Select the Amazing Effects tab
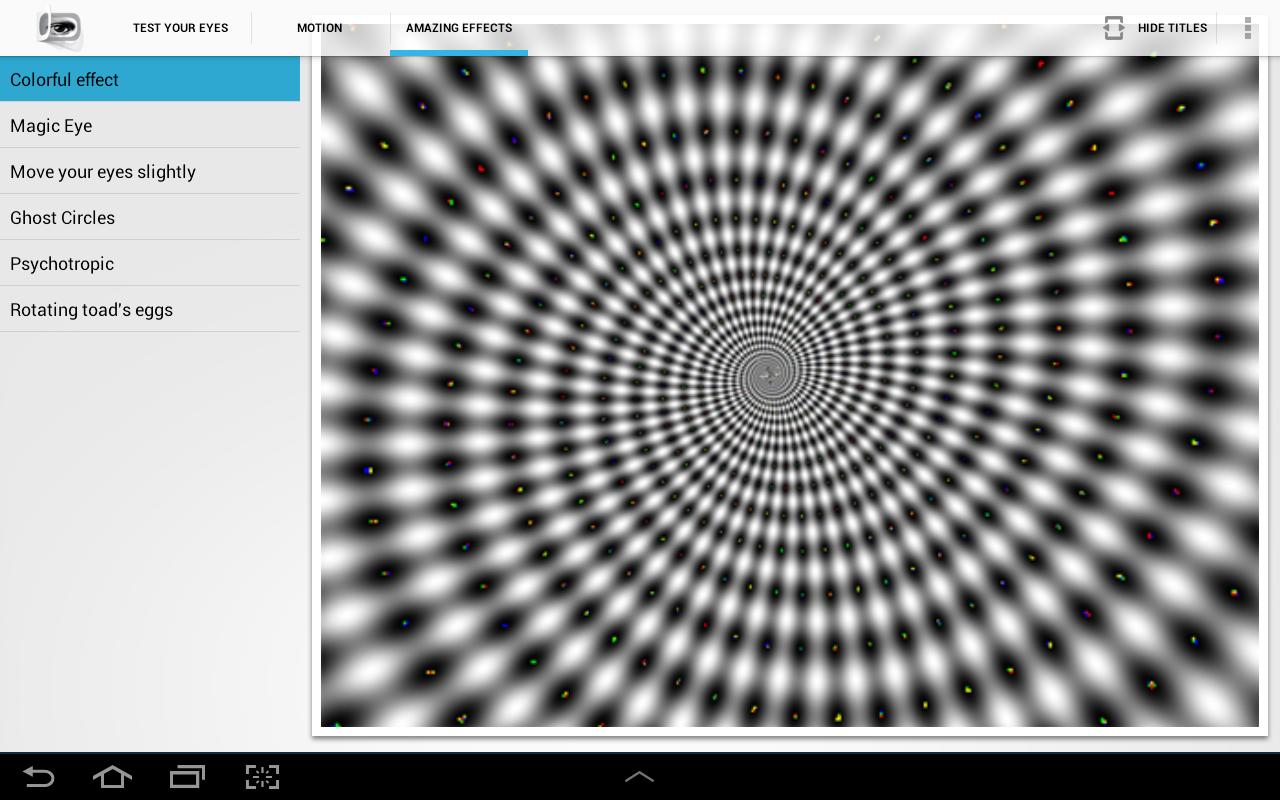The width and height of the screenshot is (1280, 800). coord(459,28)
